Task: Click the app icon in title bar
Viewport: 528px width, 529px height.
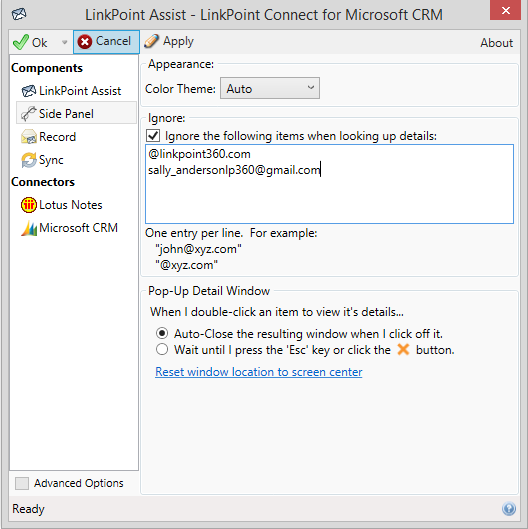Action: click(x=19, y=14)
